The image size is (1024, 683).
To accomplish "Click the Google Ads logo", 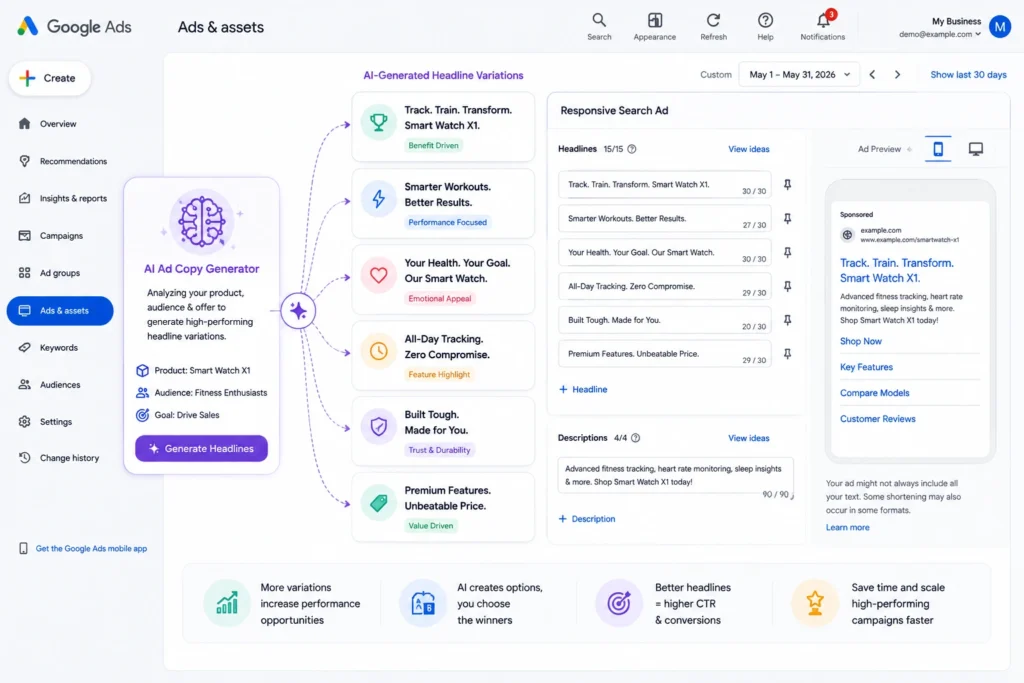I will [x=74, y=27].
